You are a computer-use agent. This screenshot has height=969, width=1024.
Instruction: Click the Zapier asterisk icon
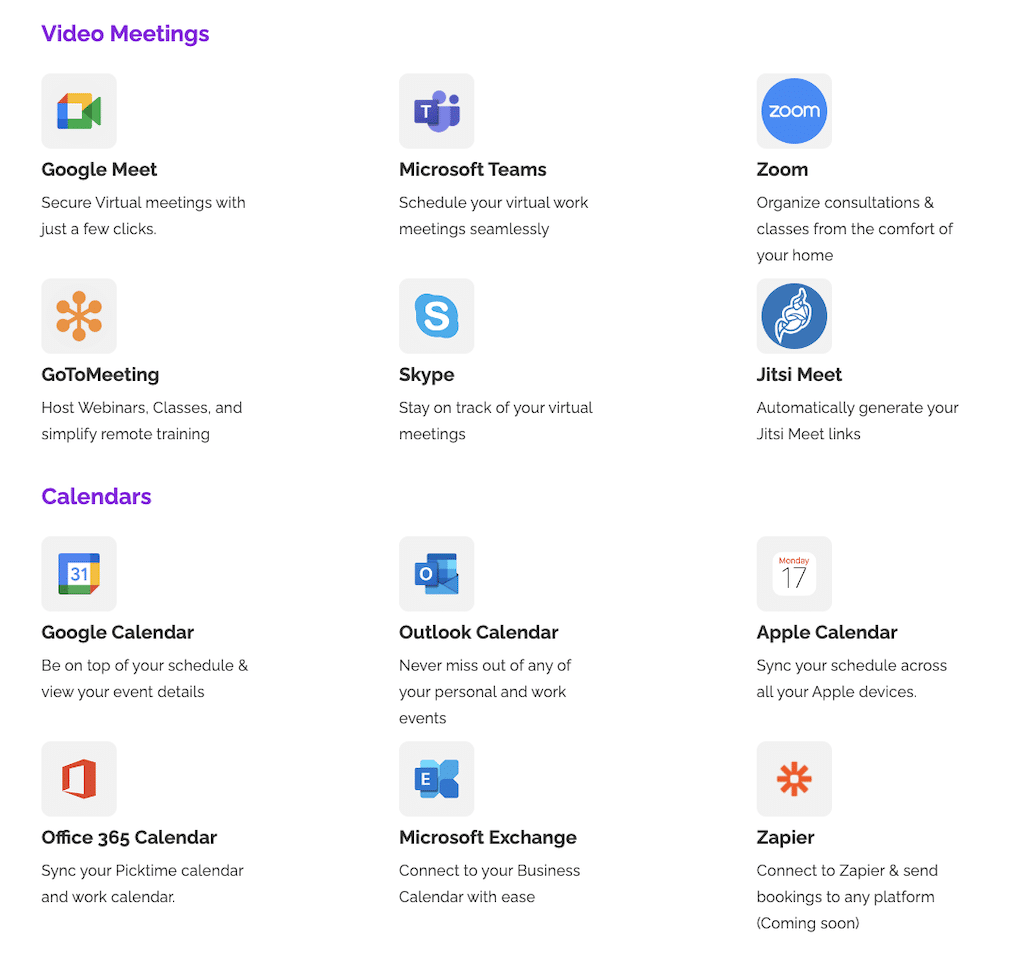pos(794,779)
